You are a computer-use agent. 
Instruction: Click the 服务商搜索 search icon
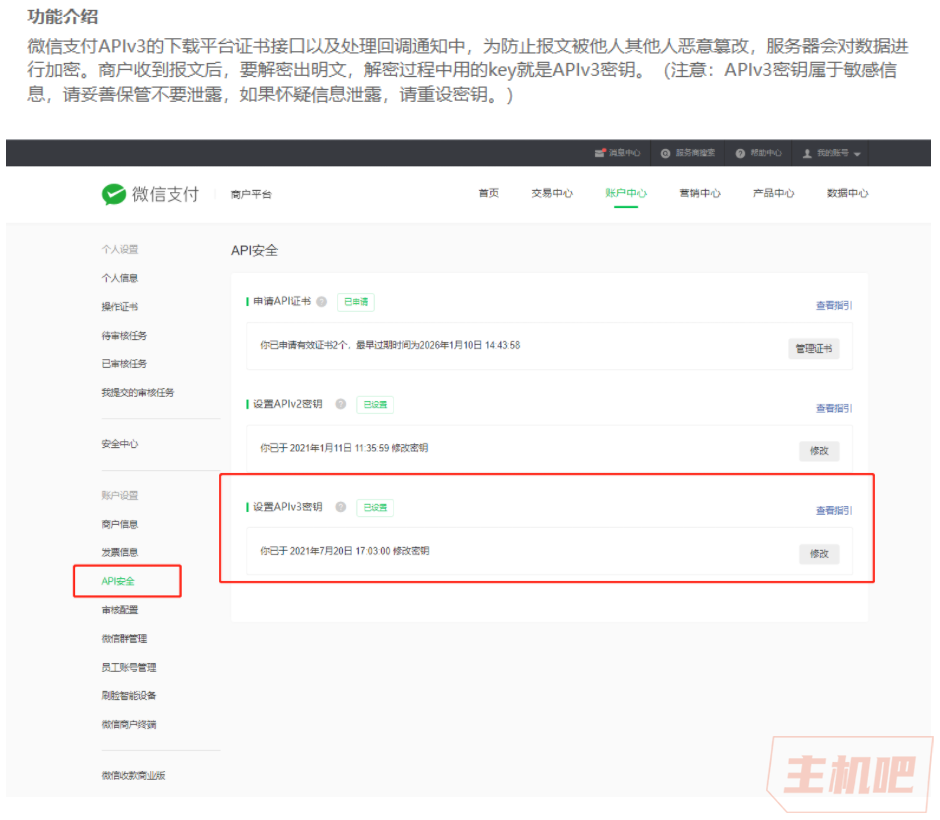(665, 153)
